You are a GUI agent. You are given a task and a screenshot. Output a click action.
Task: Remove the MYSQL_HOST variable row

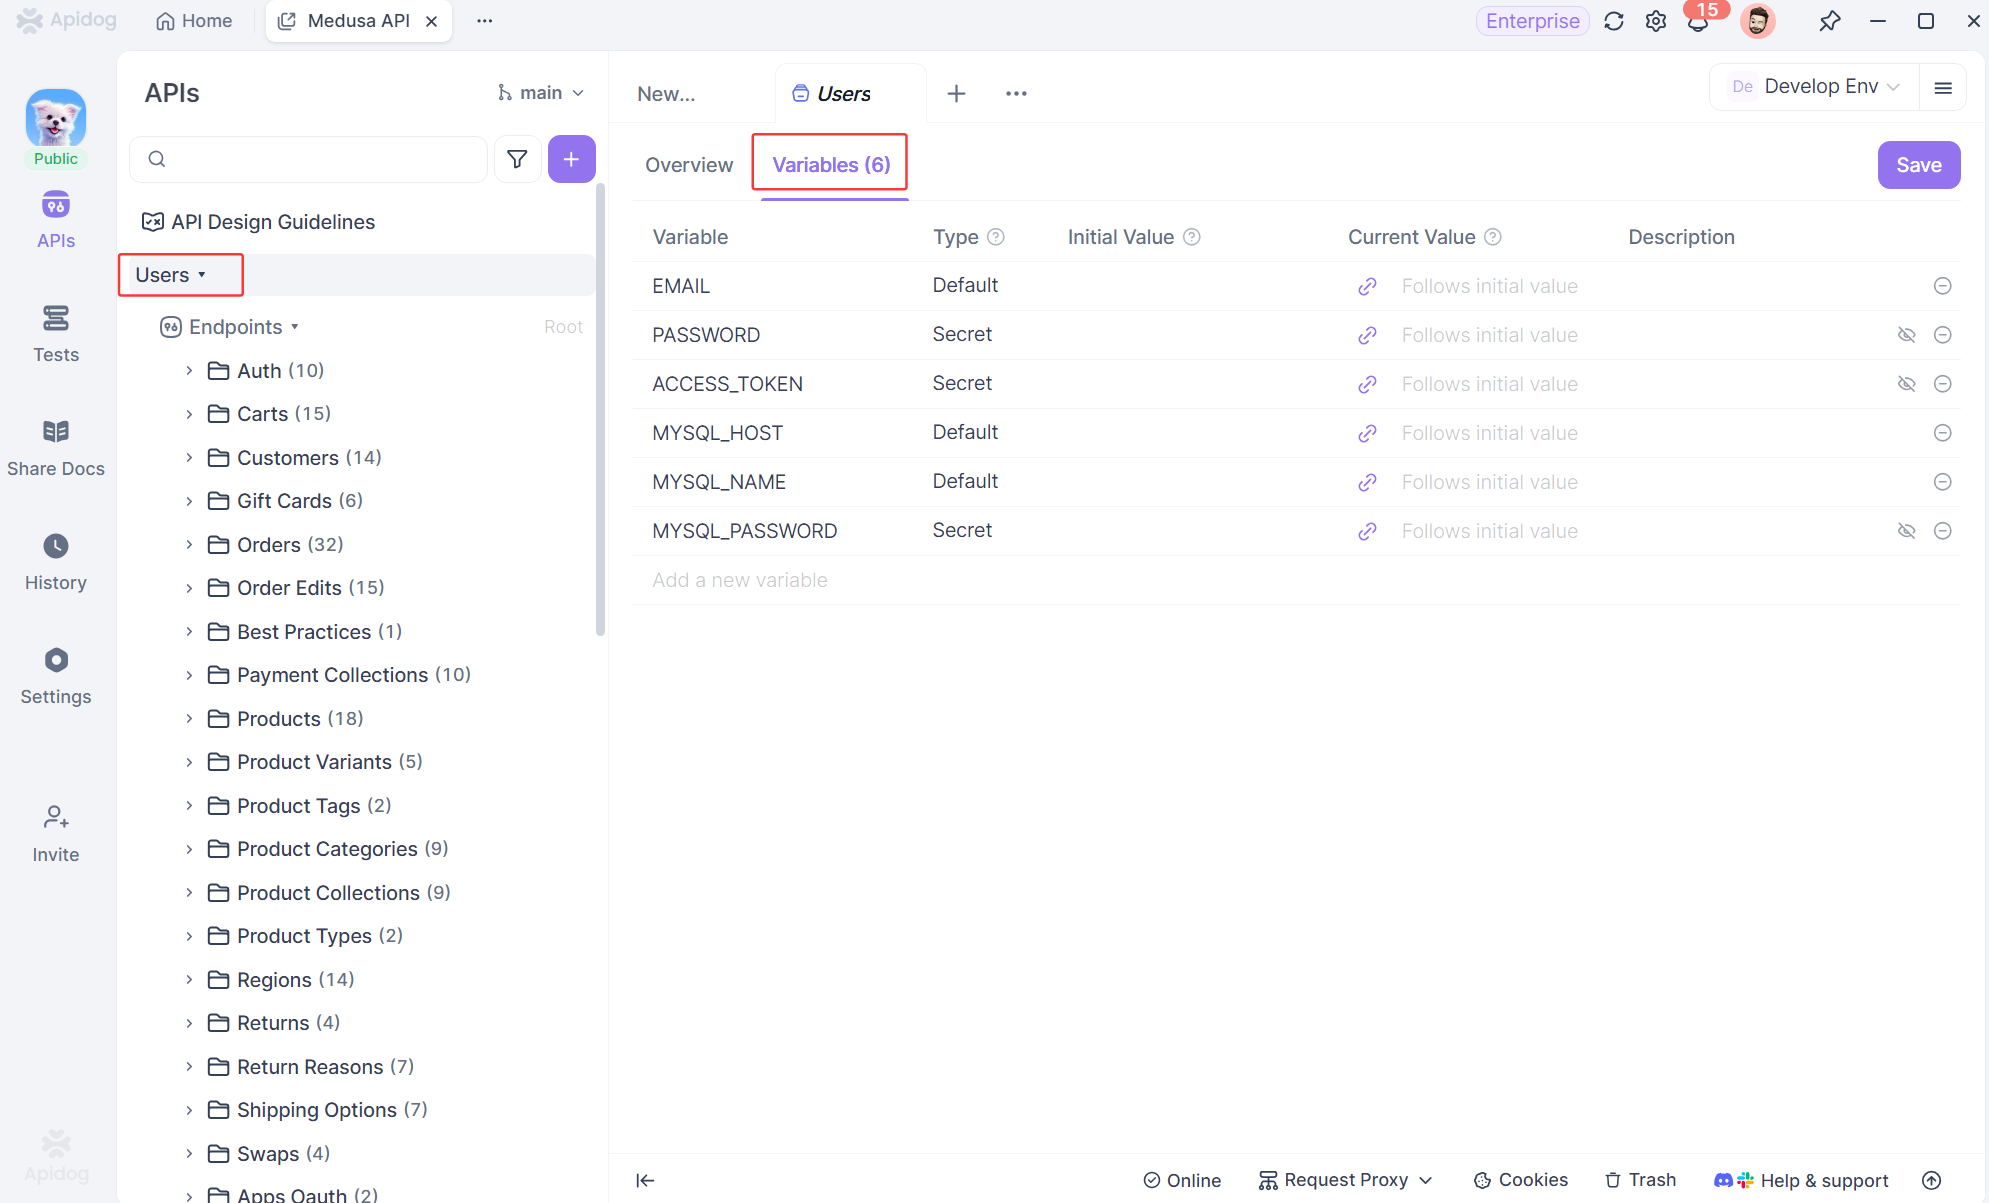click(1942, 433)
